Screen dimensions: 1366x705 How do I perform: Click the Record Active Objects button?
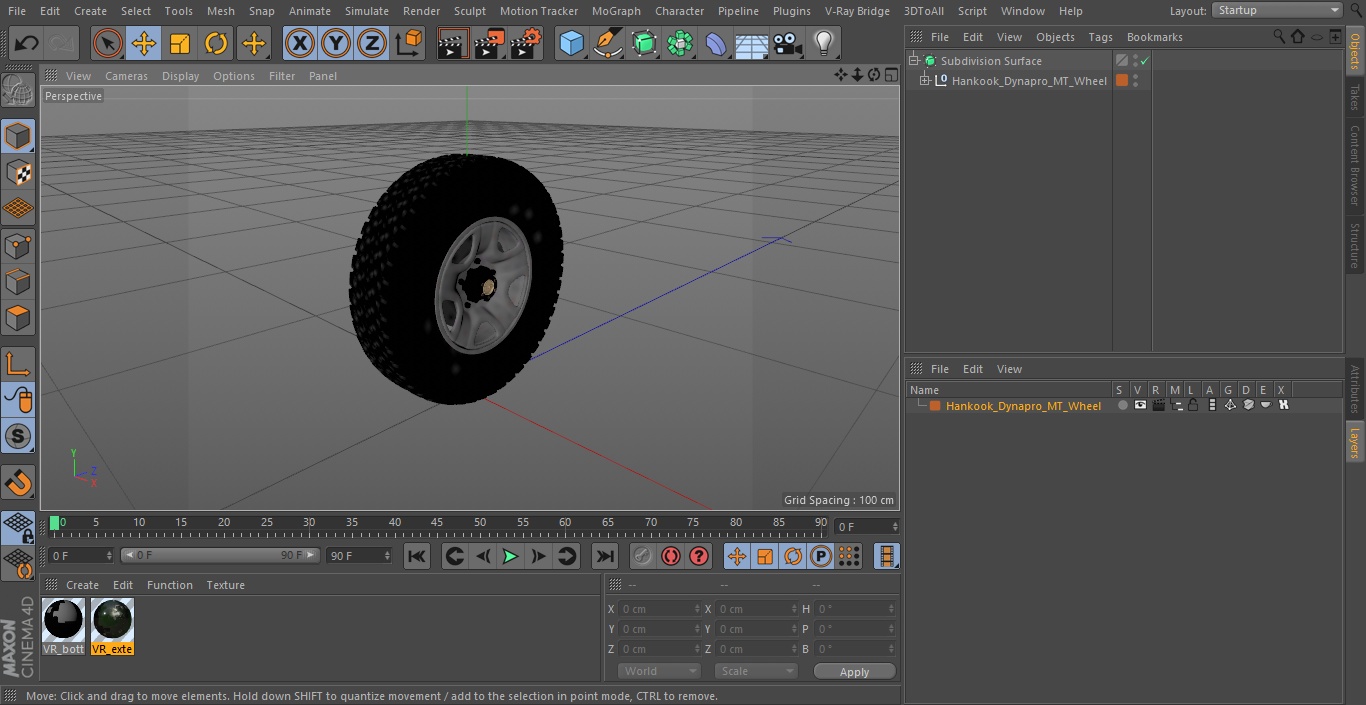pos(643,556)
